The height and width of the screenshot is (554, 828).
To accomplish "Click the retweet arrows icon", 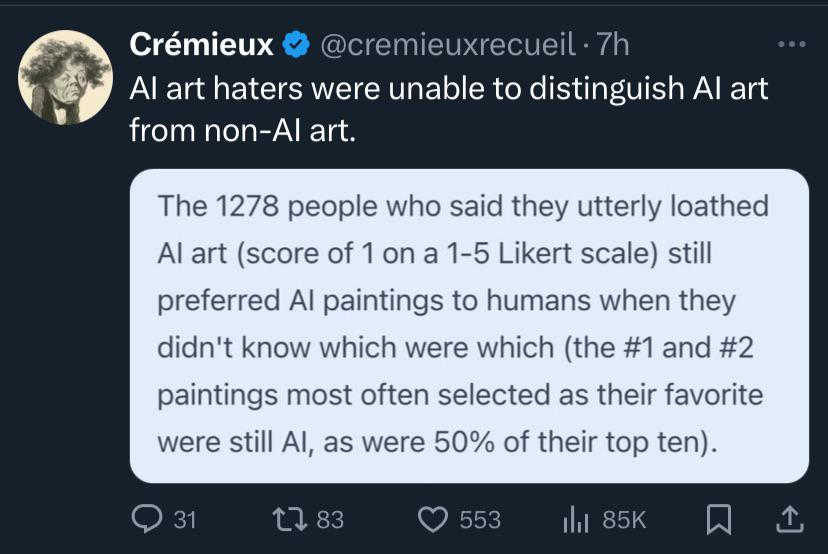I will 289,519.
